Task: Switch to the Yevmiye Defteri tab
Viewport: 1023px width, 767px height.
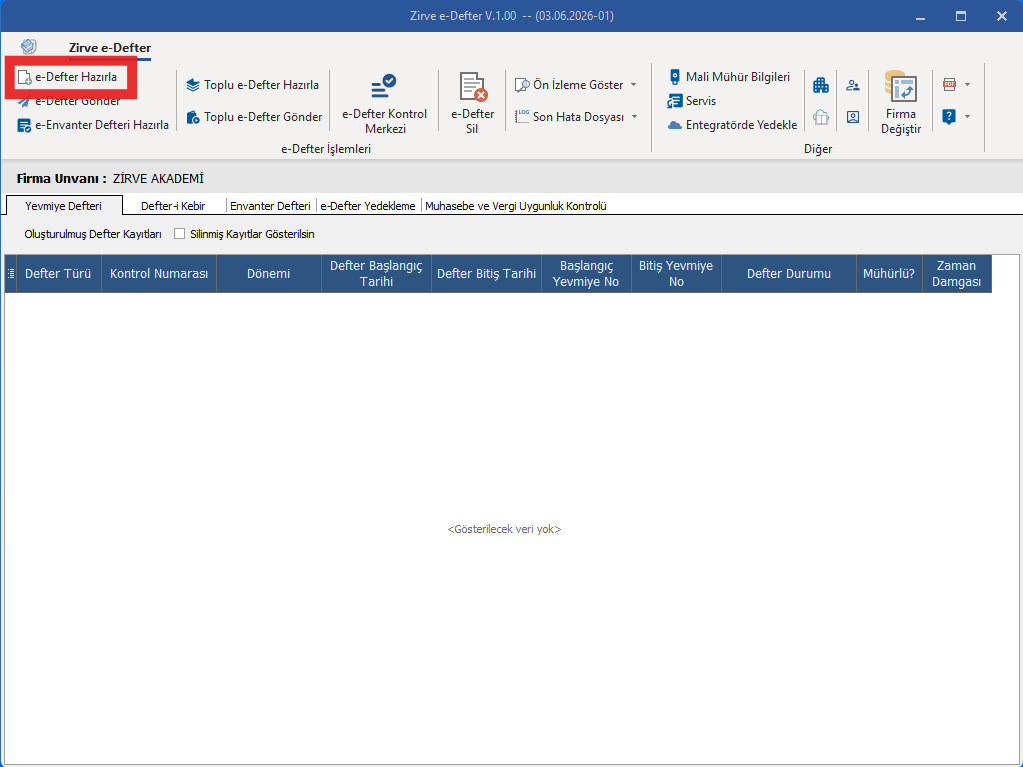Action: tap(63, 206)
